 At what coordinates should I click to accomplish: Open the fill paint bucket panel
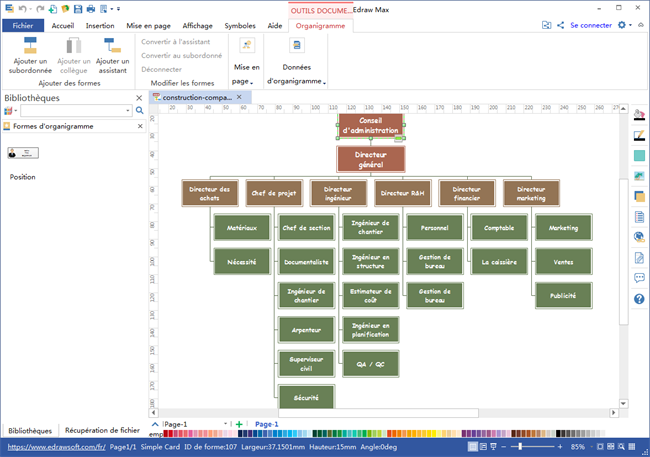(639, 115)
